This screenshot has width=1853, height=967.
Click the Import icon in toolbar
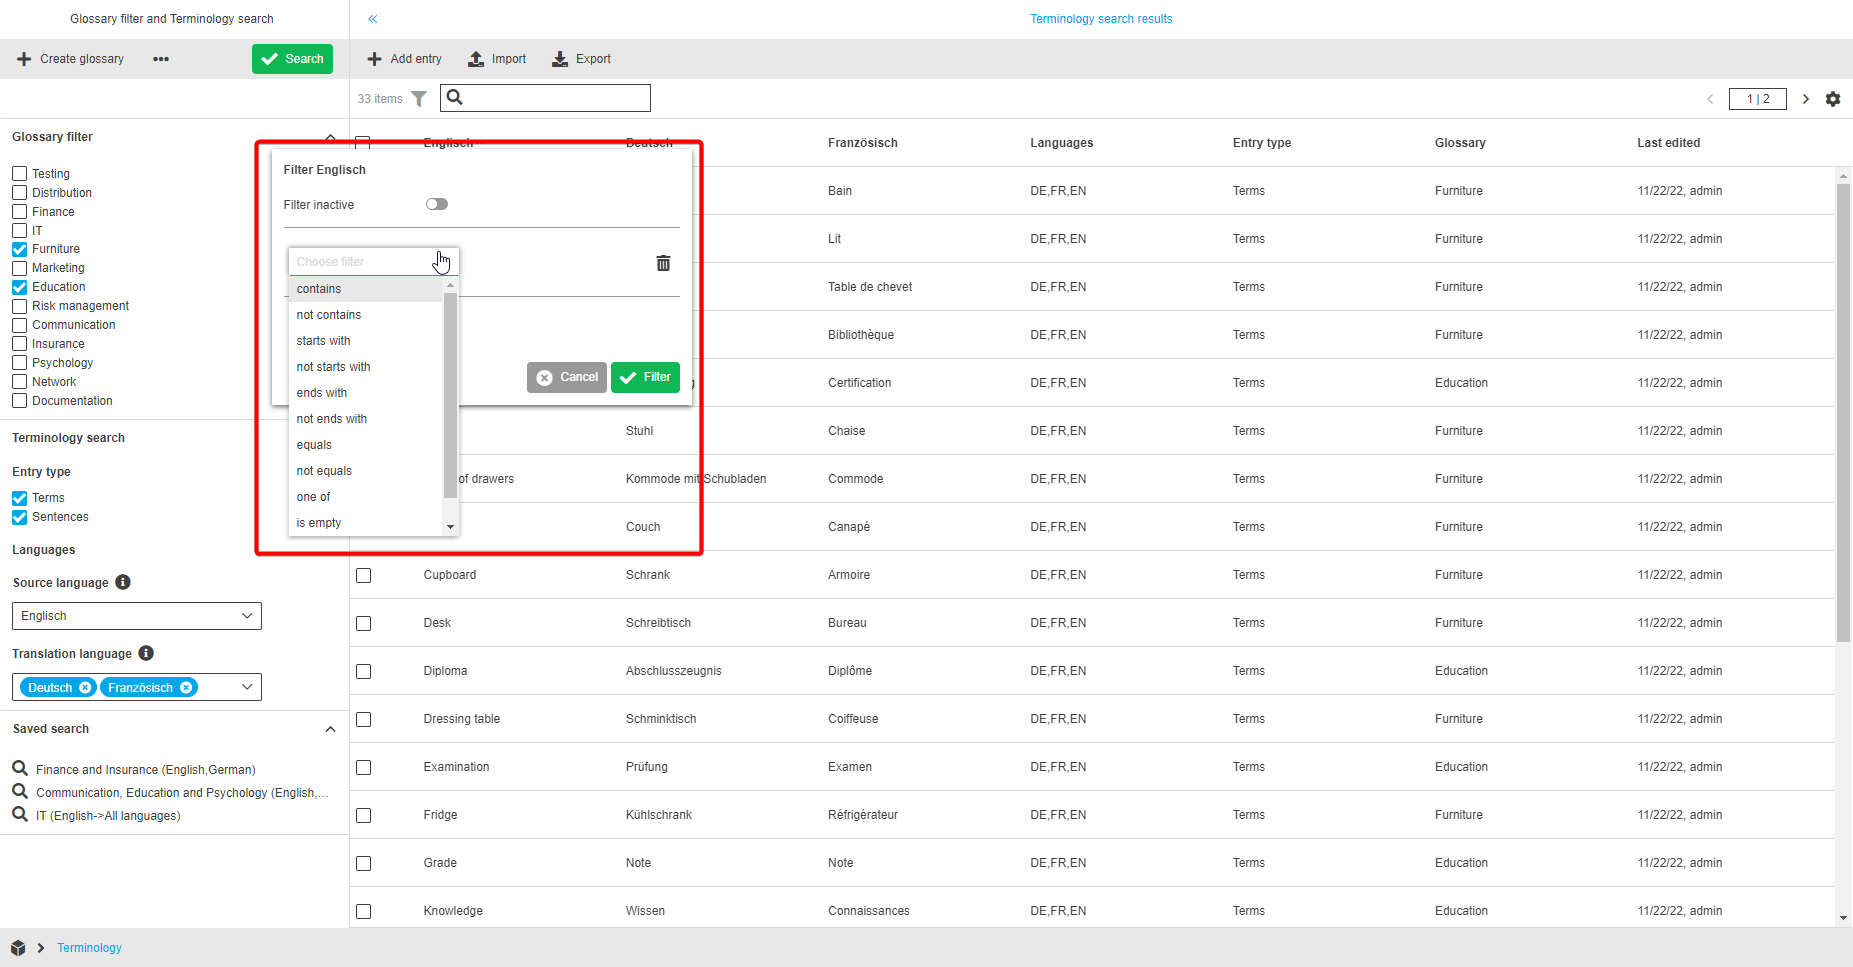477,59
